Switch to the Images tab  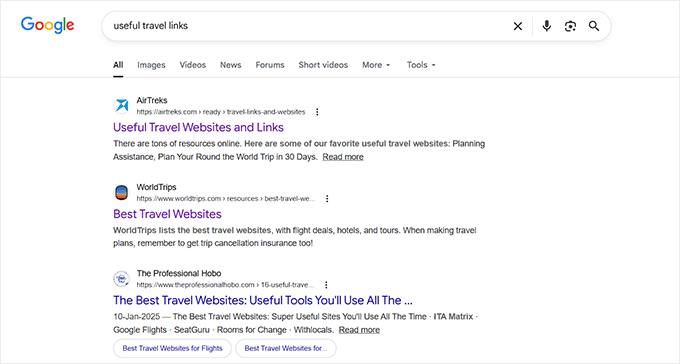pos(151,65)
